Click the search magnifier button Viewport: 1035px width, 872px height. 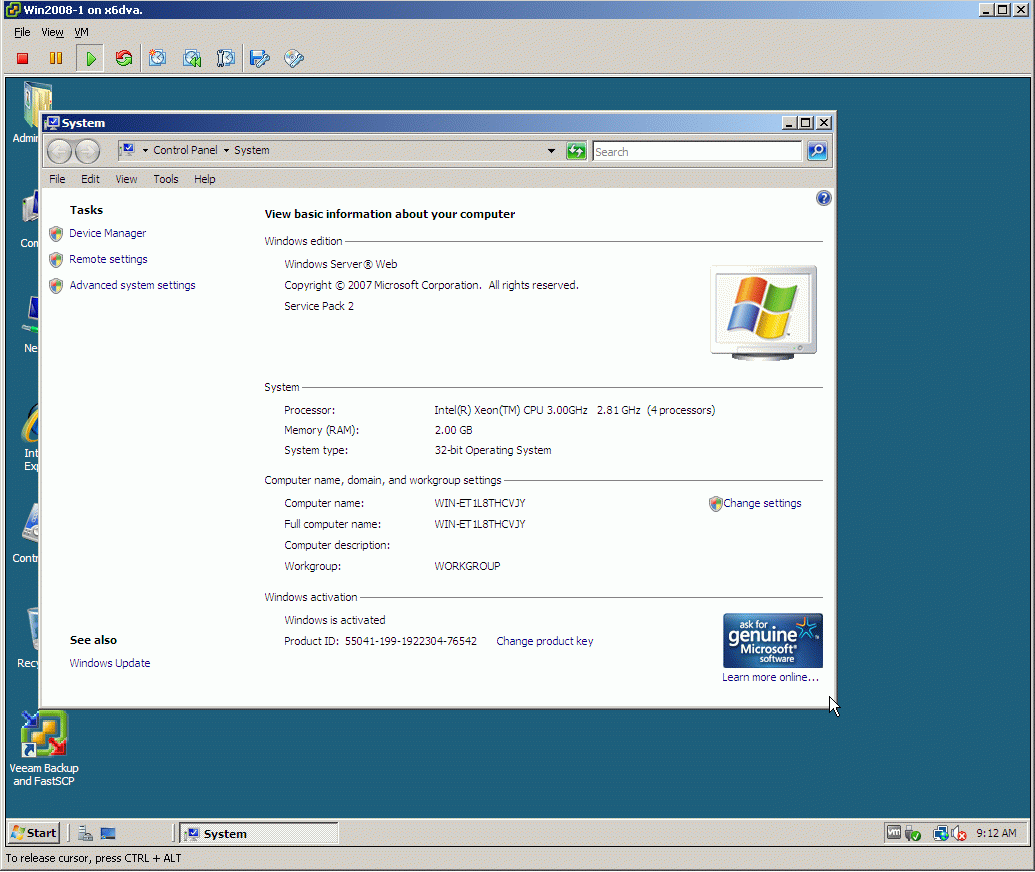pos(817,151)
